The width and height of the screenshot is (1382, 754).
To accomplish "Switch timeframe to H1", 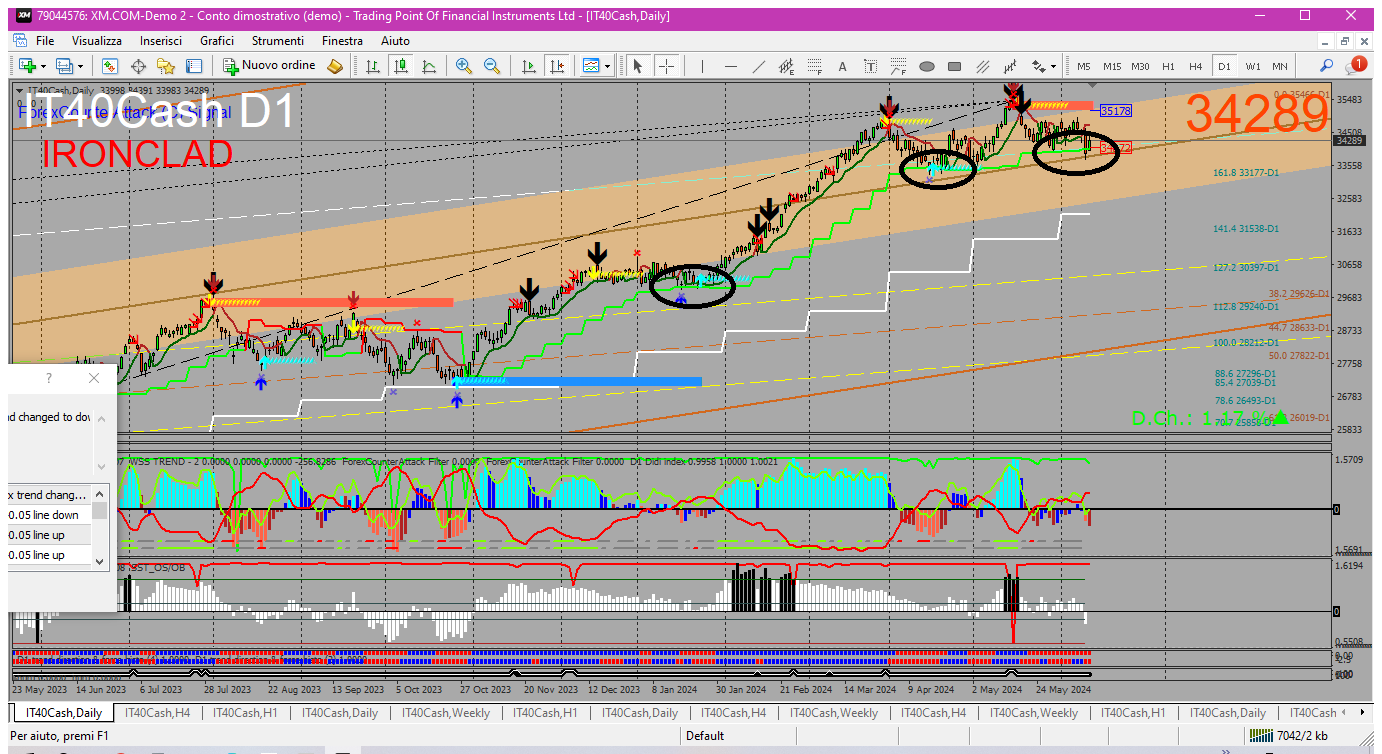I will click(1168, 66).
